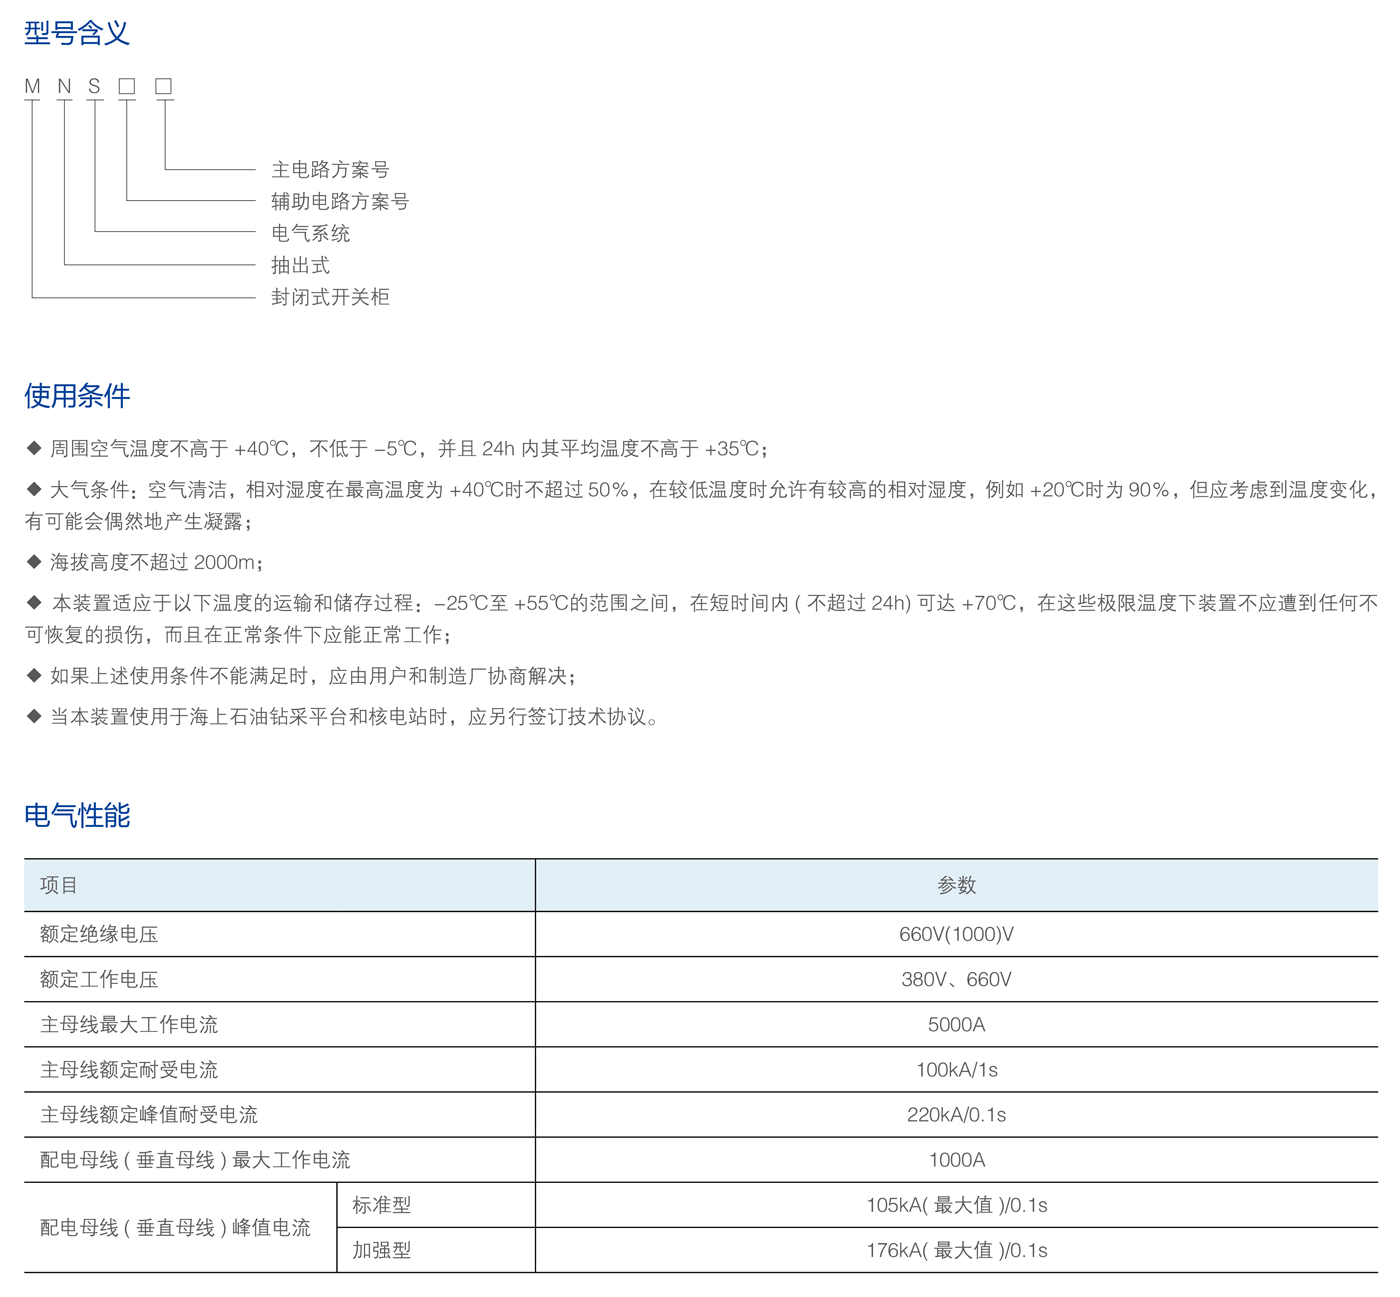Click the 项目 table column header
1400x1297 pixels.
tap(59, 885)
